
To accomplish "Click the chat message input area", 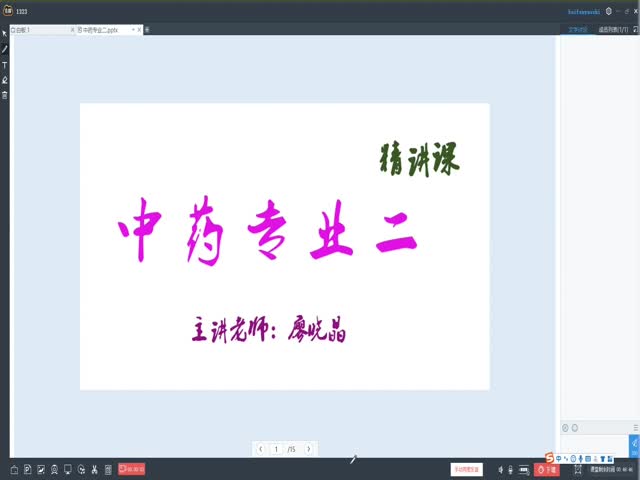I will click(595, 446).
